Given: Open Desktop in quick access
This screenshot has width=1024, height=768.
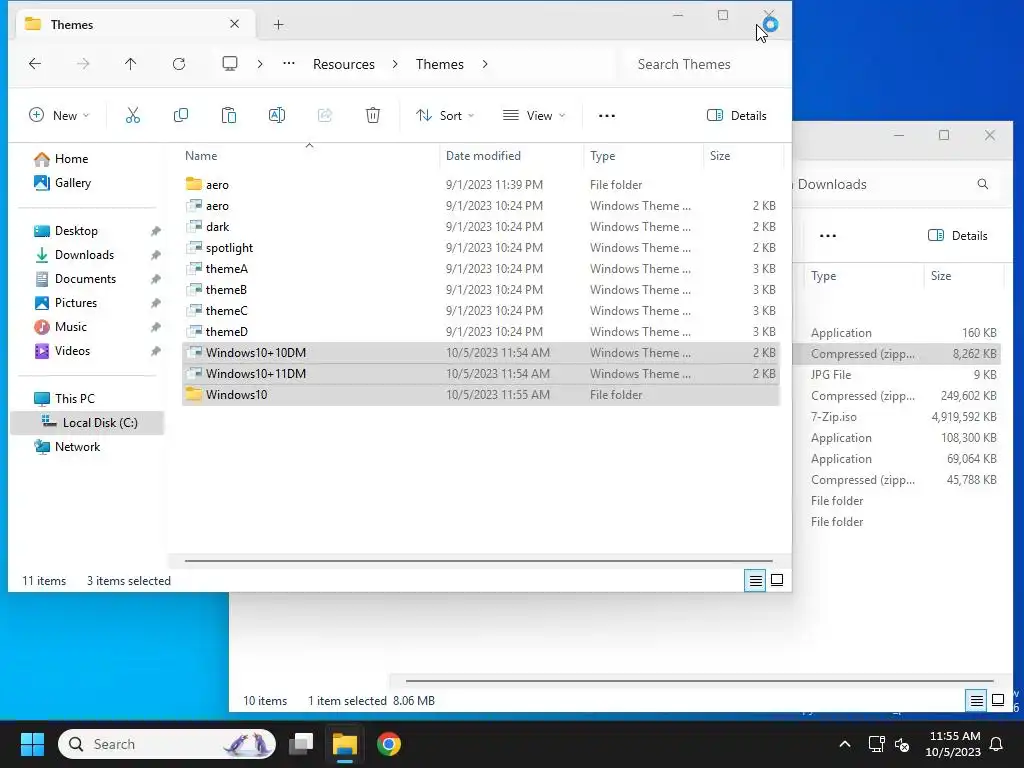Looking at the screenshot, I should [x=76, y=231].
